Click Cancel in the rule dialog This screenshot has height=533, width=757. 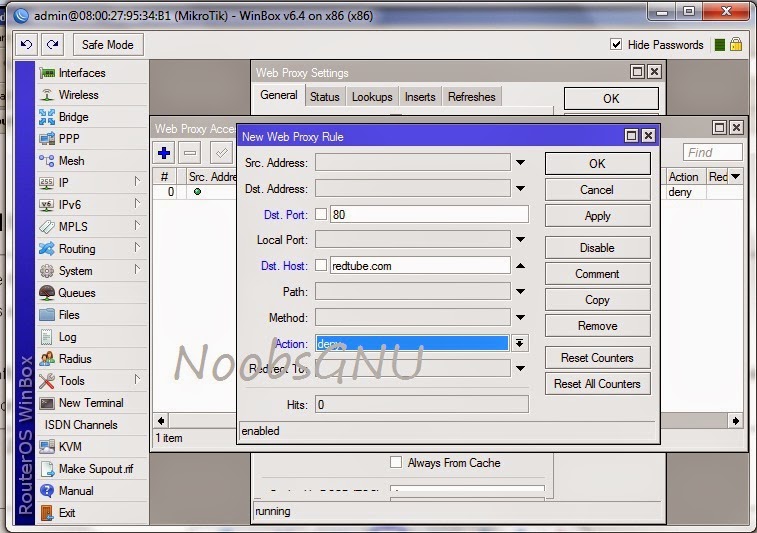(x=597, y=190)
